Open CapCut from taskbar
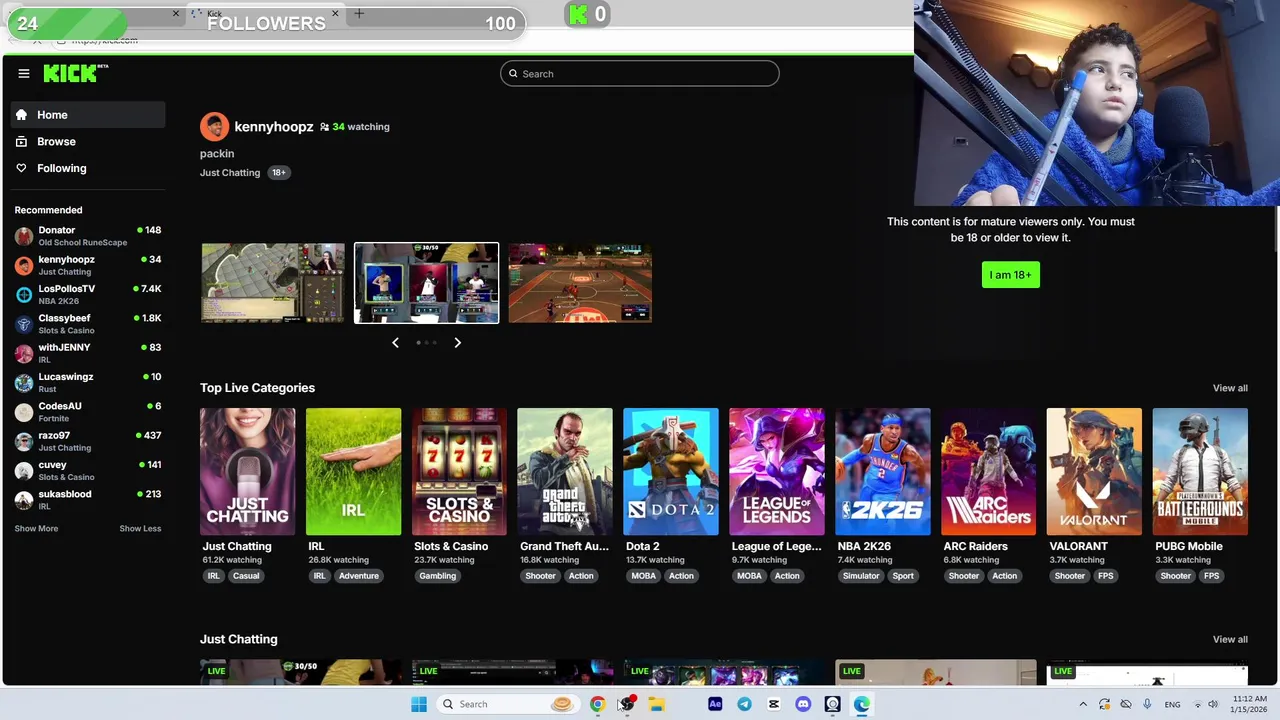 pyautogui.click(x=773, y=704)
